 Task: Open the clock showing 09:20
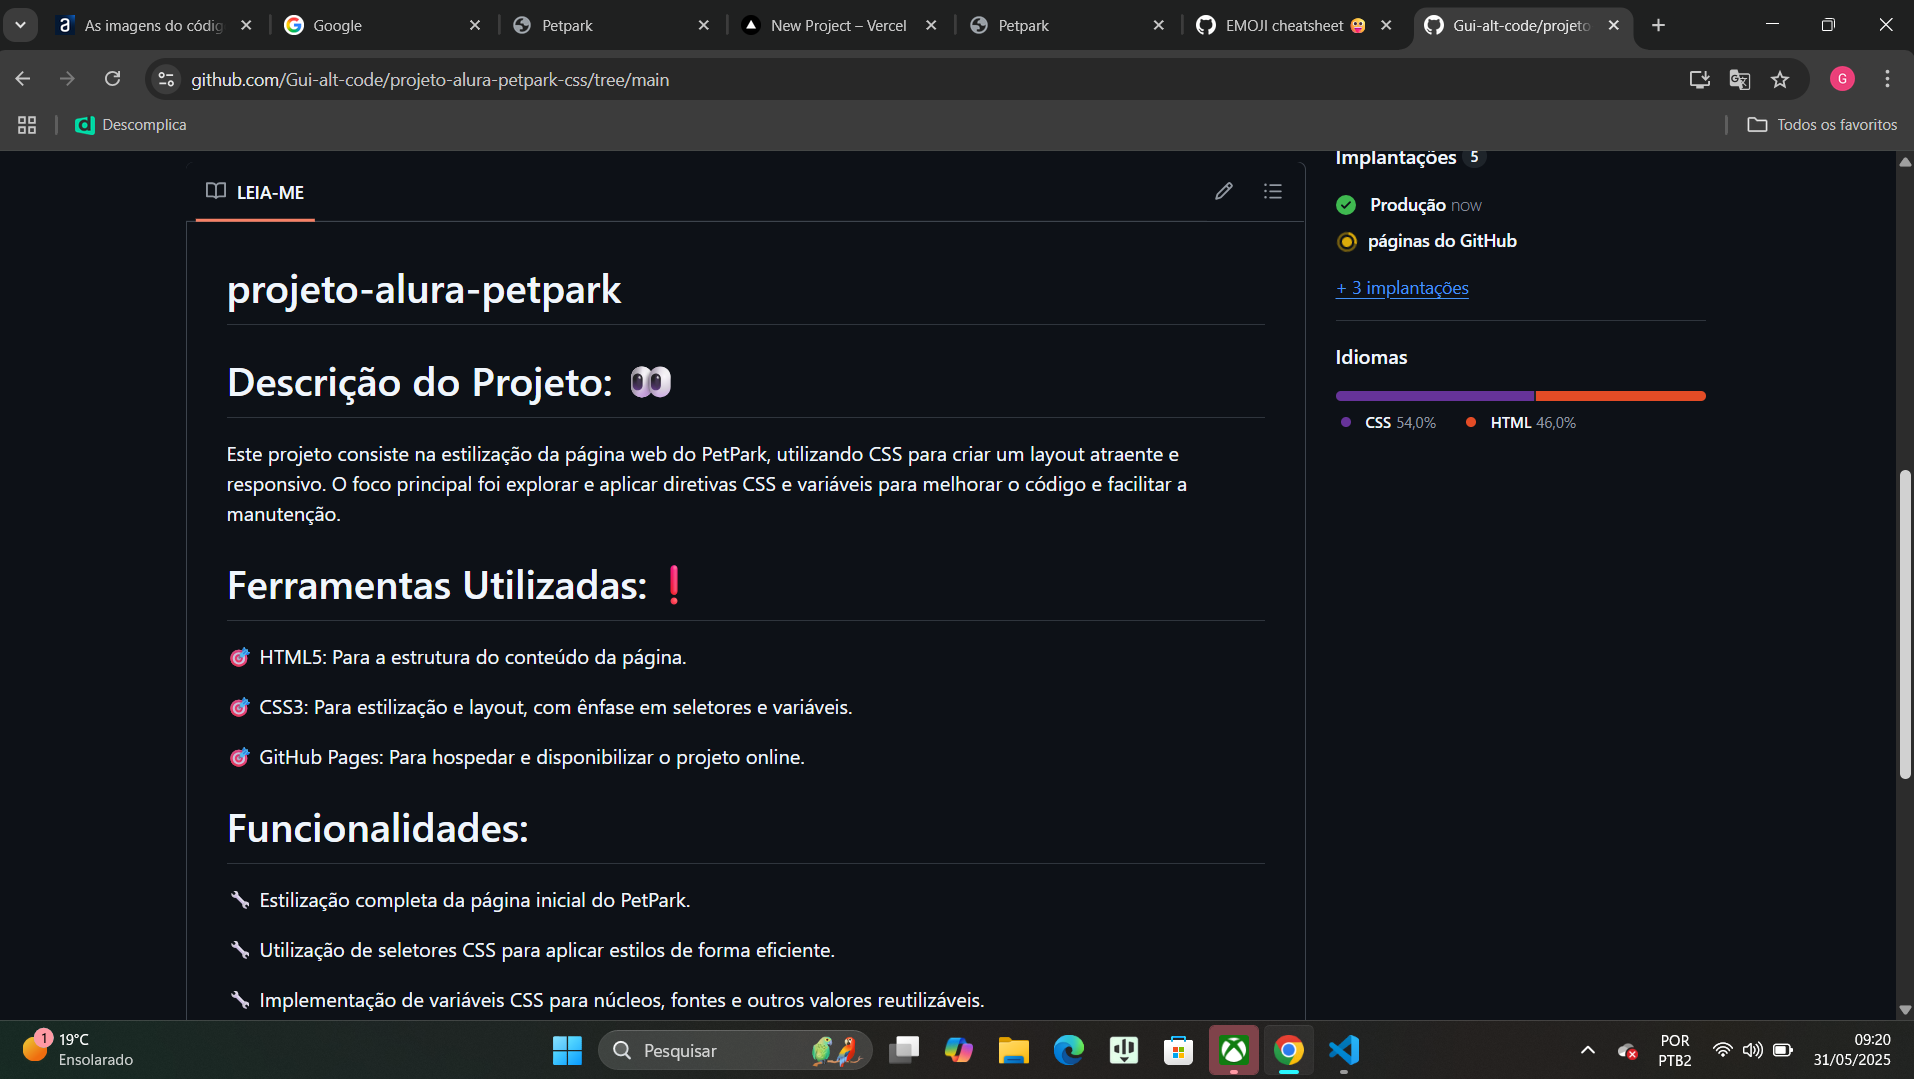[x=1852, y=1050]
